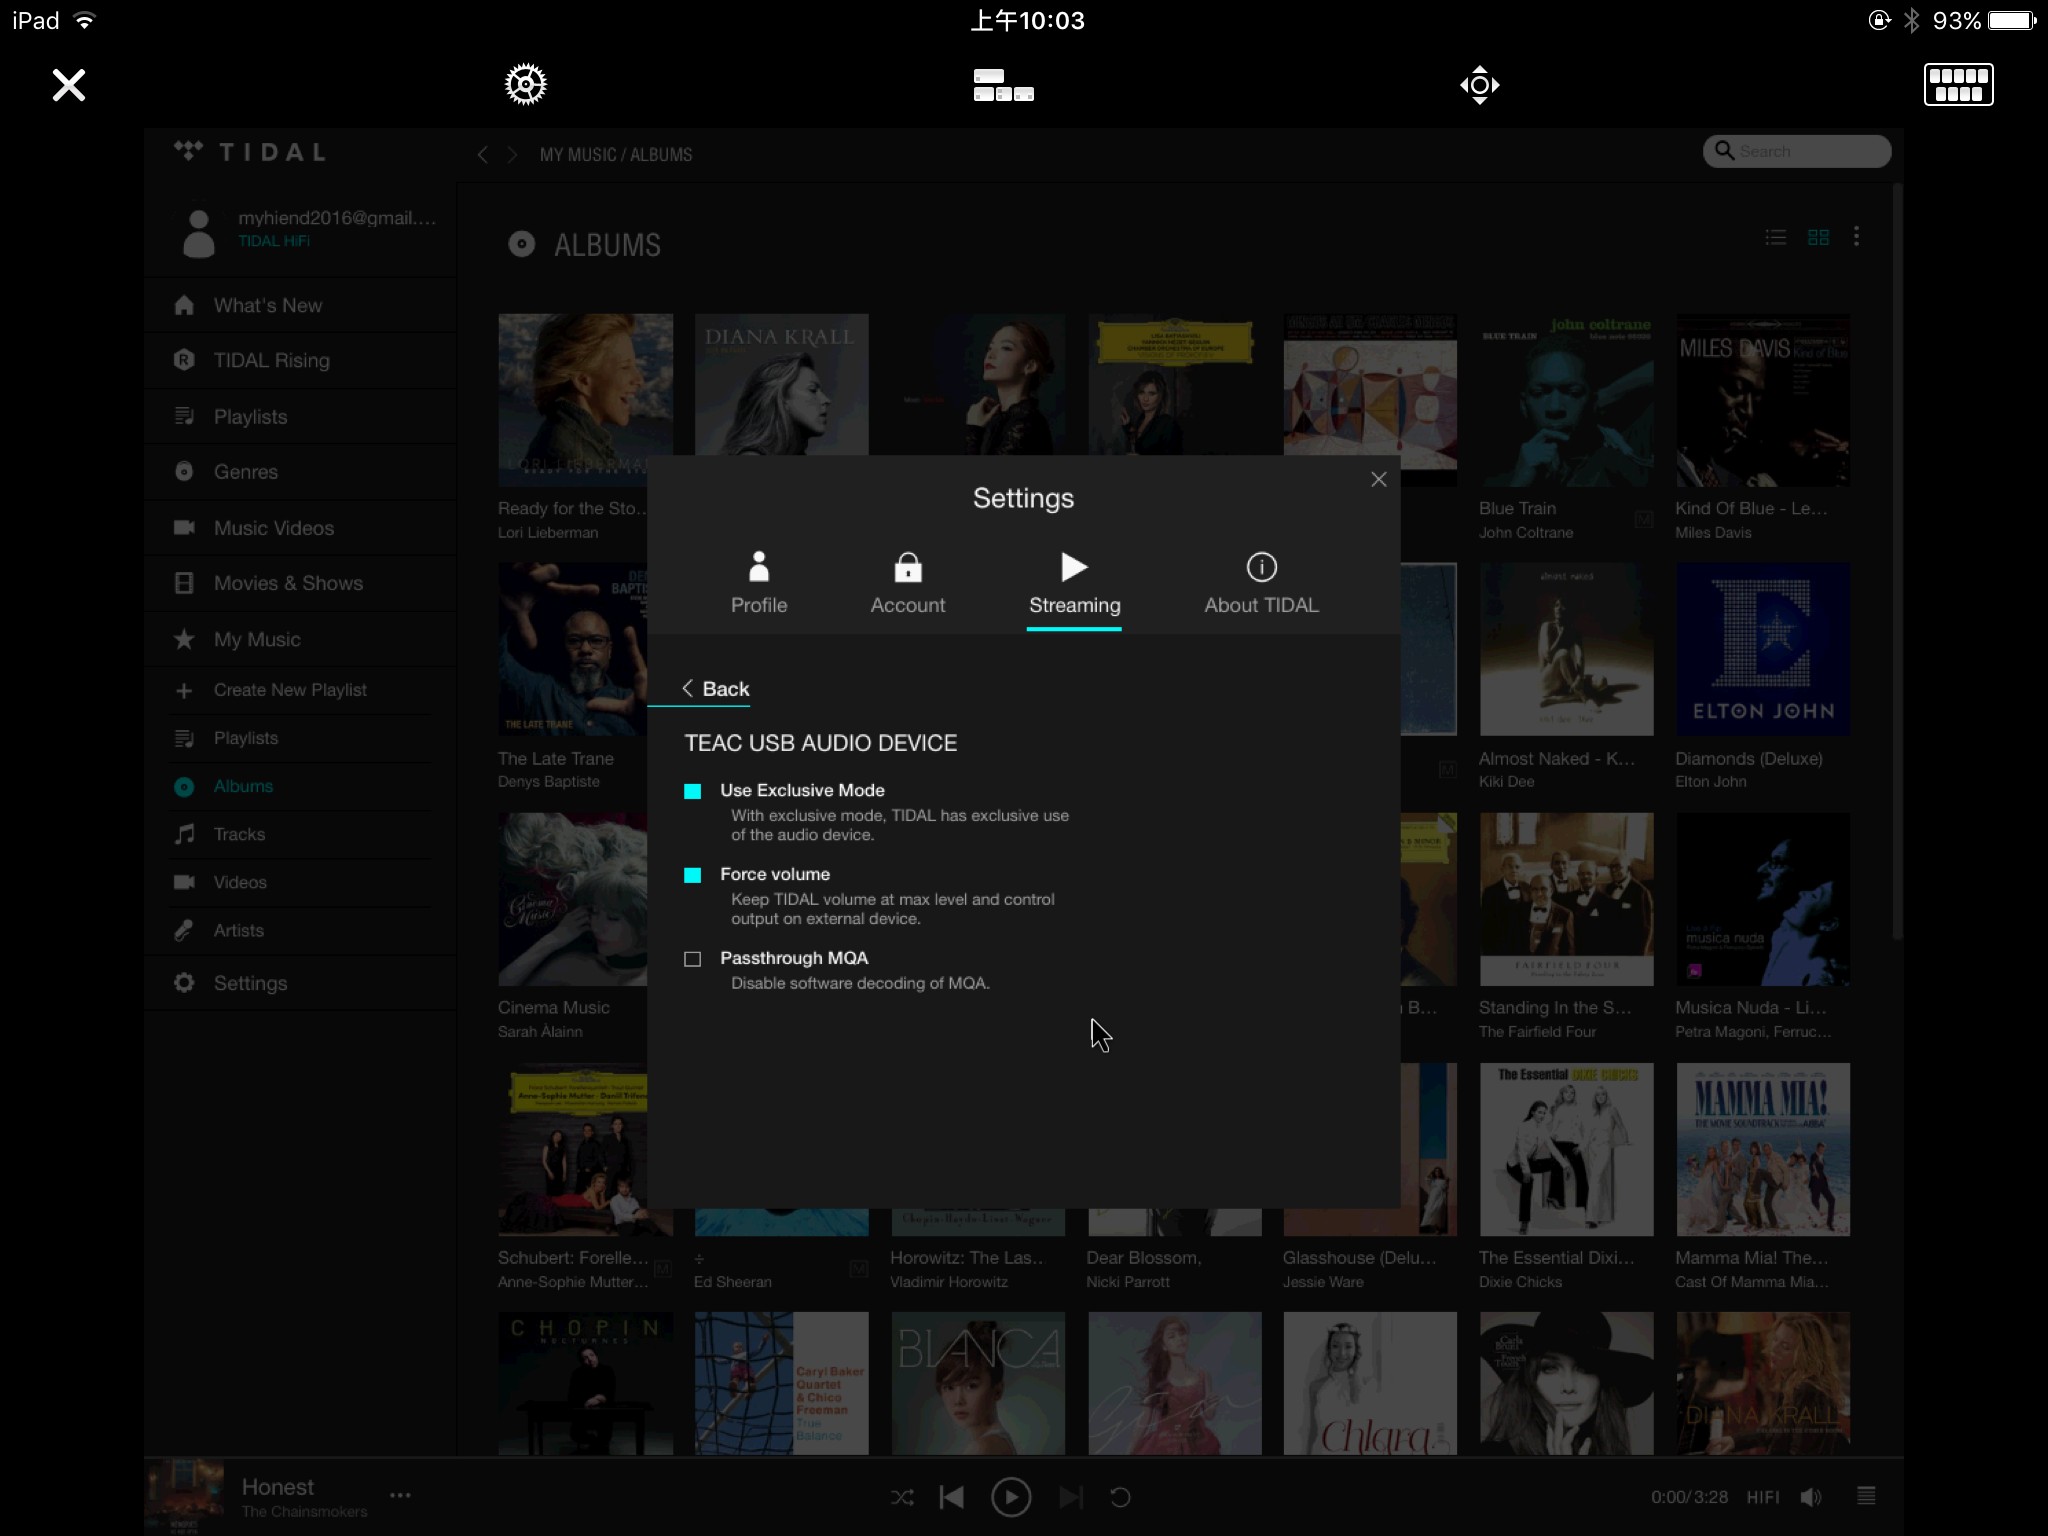2048x1536 pixels.
Task: Click Miles Davis artist link
Action: (x=1713, y=533)
